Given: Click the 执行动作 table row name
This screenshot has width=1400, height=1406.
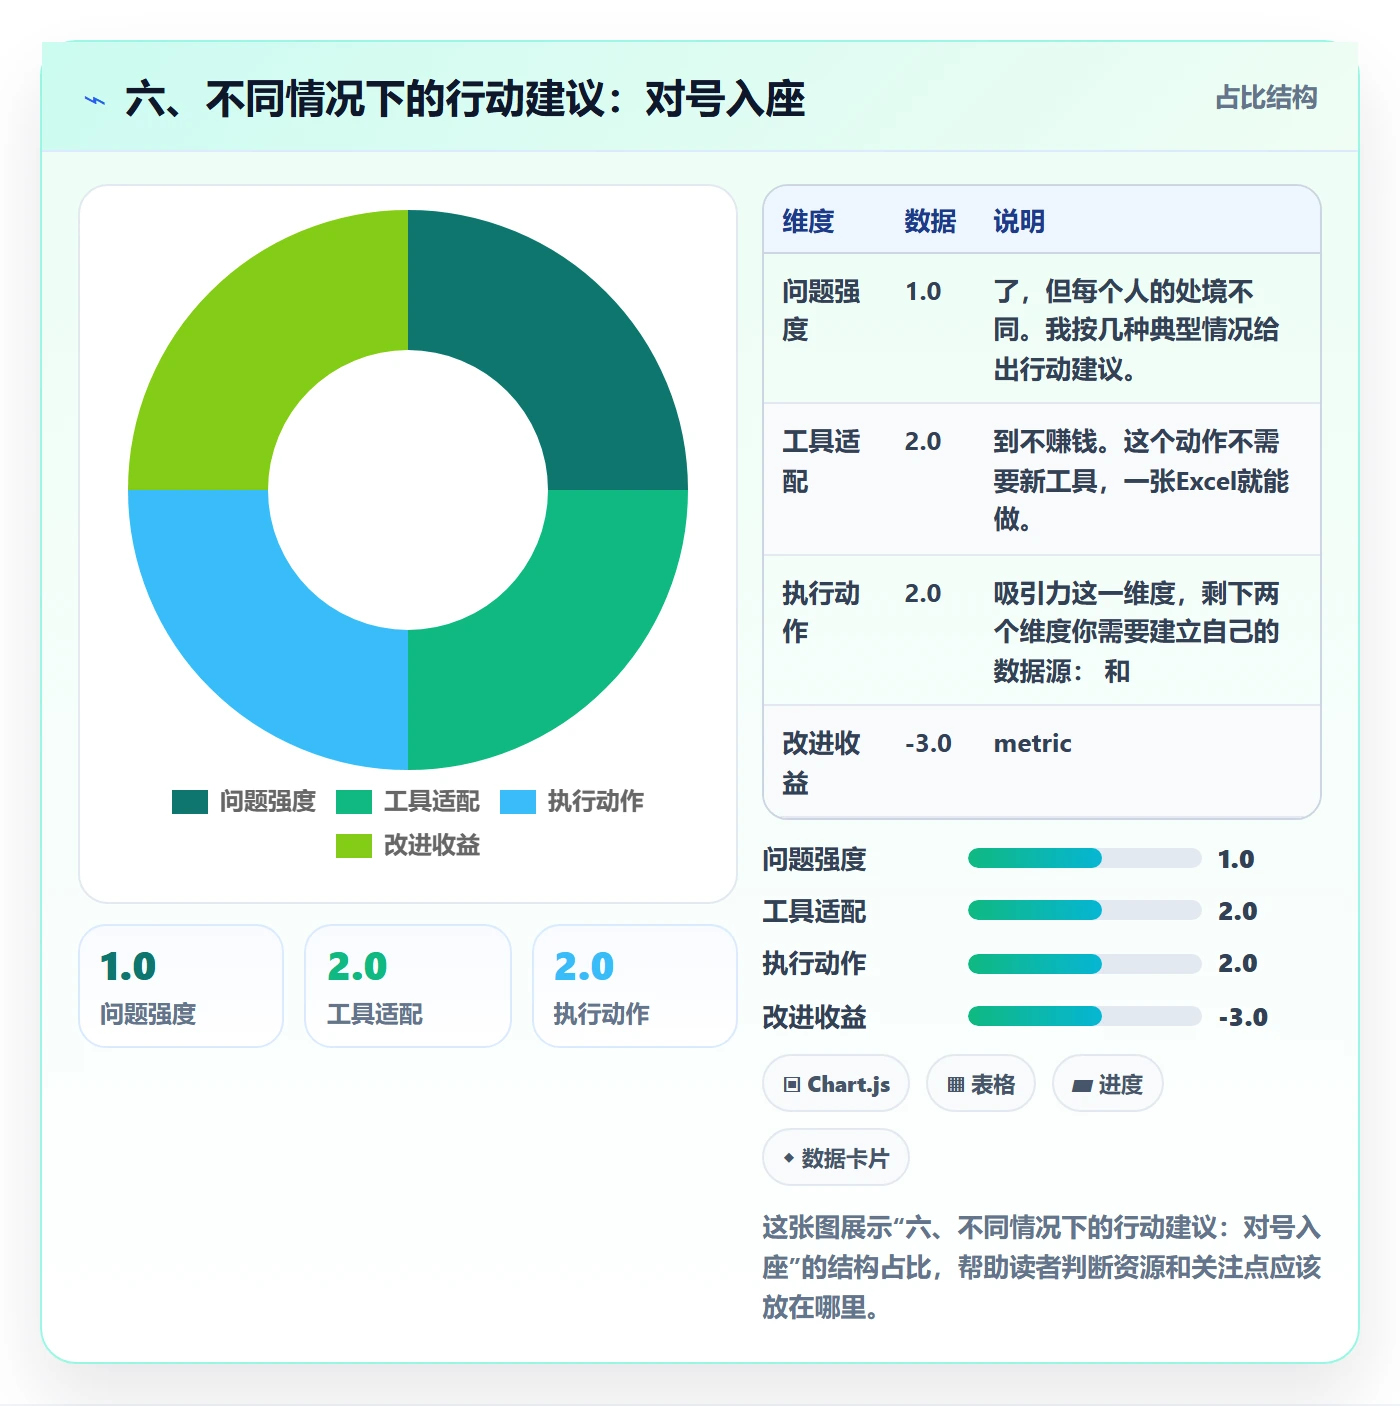Looking at the screenshot, I should point(821,612).
